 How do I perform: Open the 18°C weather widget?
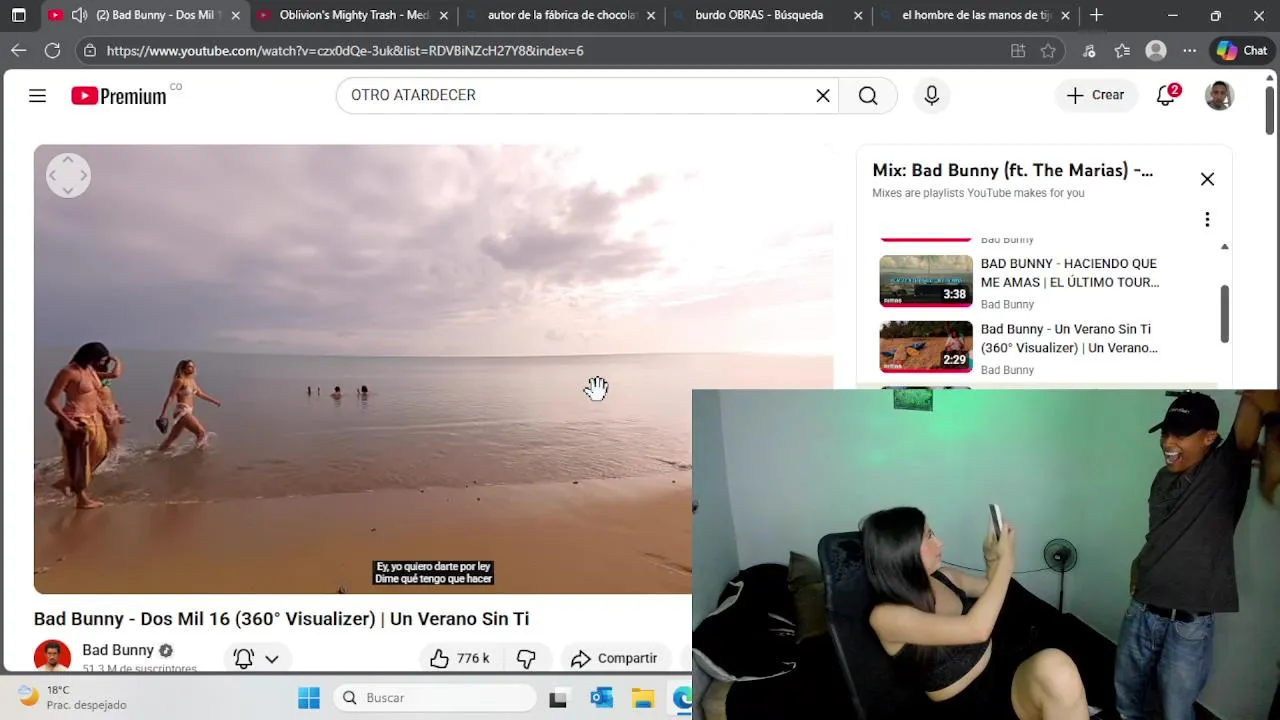72,697
